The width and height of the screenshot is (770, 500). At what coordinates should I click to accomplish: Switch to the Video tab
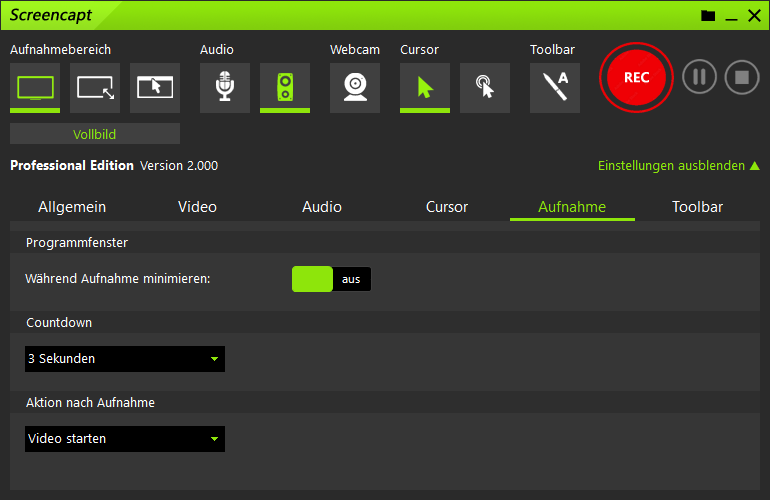point(197,207)
